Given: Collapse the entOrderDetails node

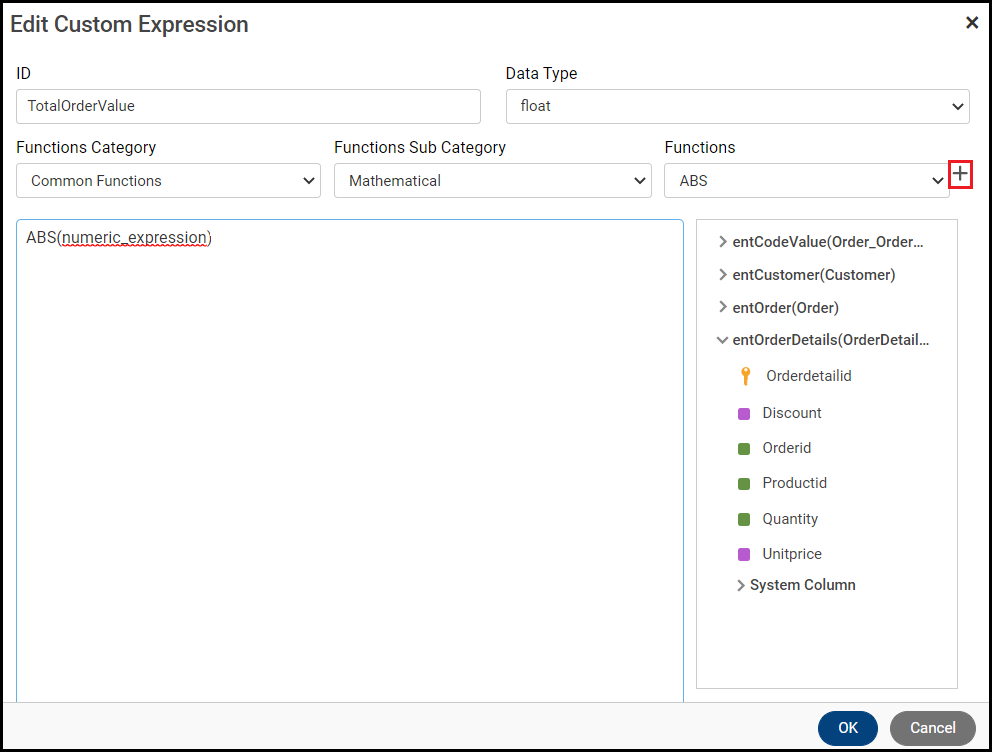Looking at the screenshot, I should [722, 340].
